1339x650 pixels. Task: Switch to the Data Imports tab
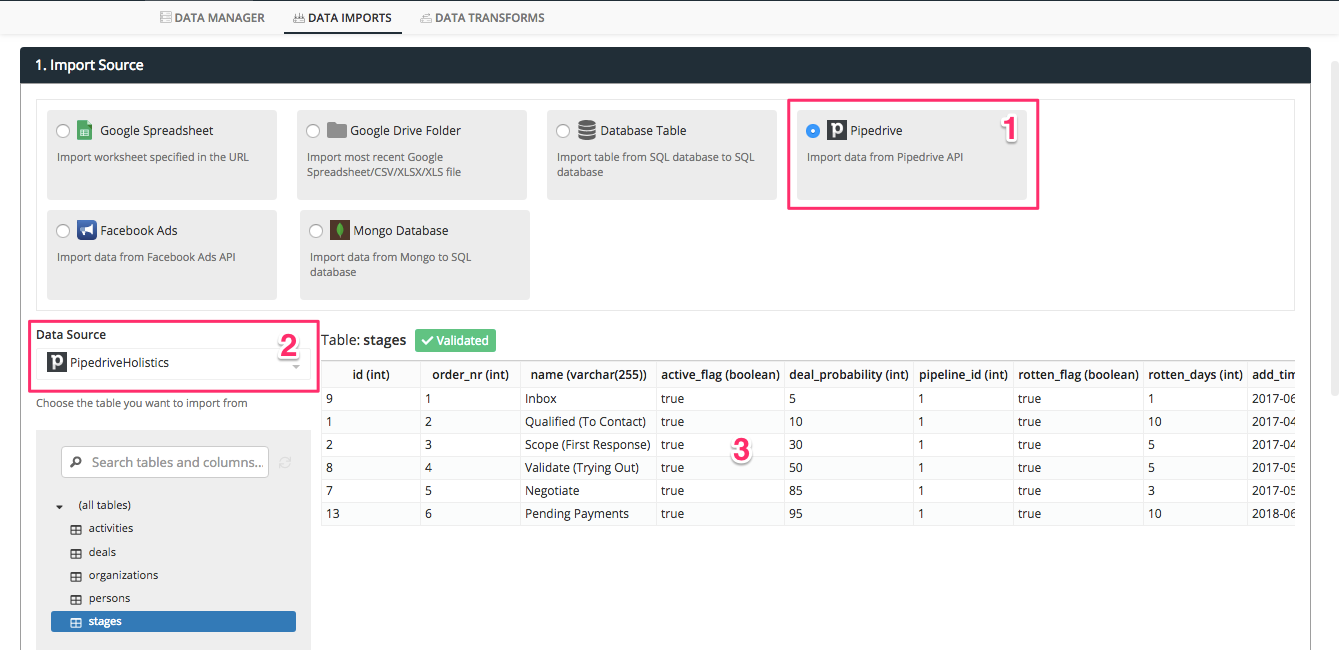[342, 18]
